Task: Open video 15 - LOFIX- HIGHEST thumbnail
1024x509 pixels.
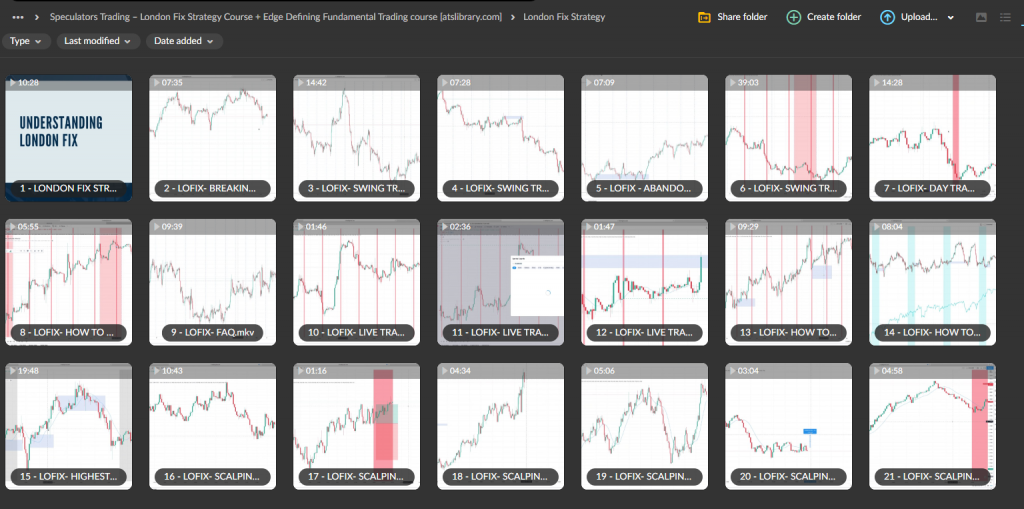Action: [69, 426]
